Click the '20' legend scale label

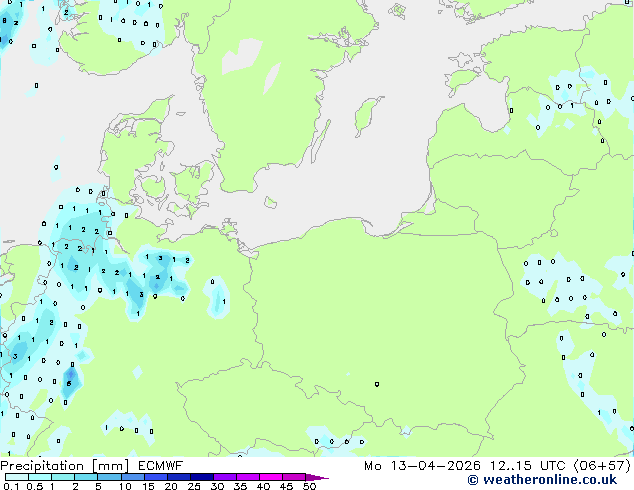click(x=171, y=486)
